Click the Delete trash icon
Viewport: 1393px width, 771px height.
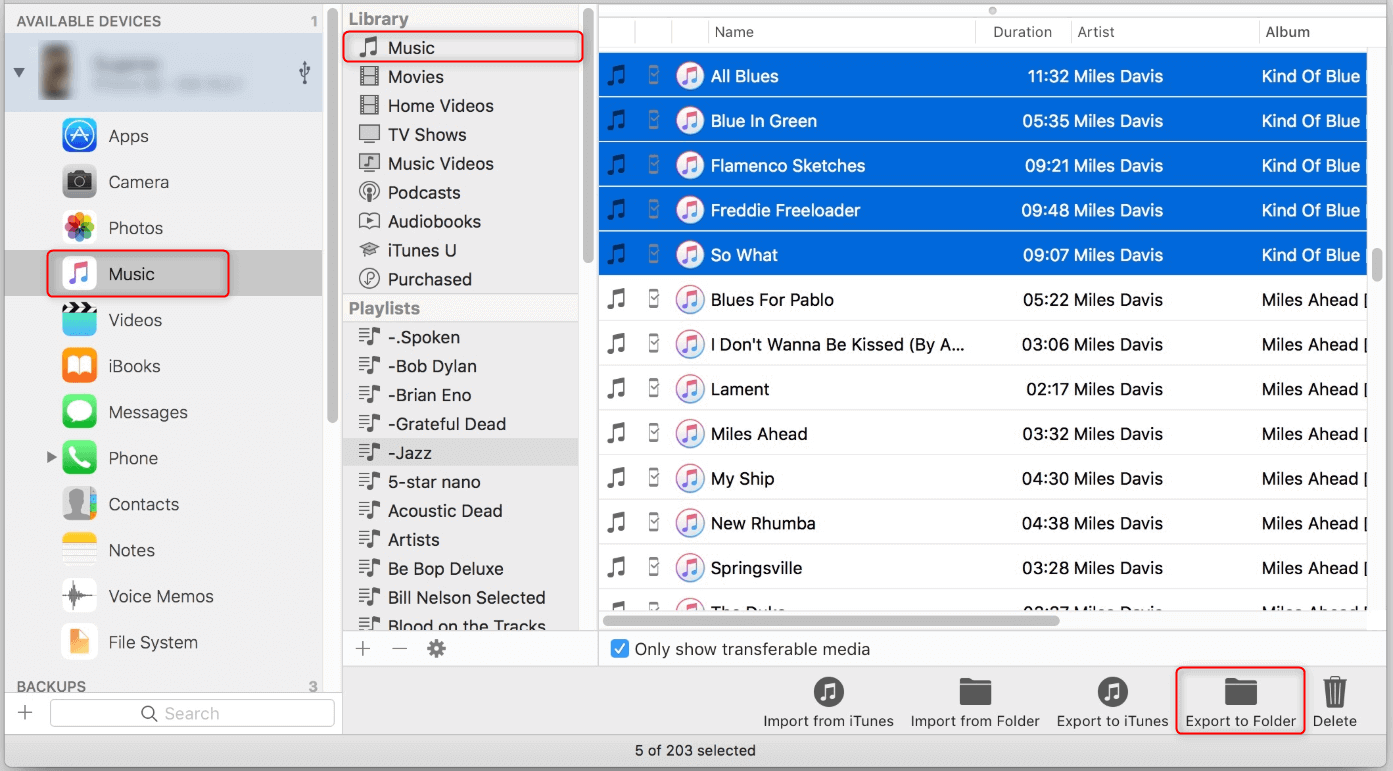tap(1334, 692)
